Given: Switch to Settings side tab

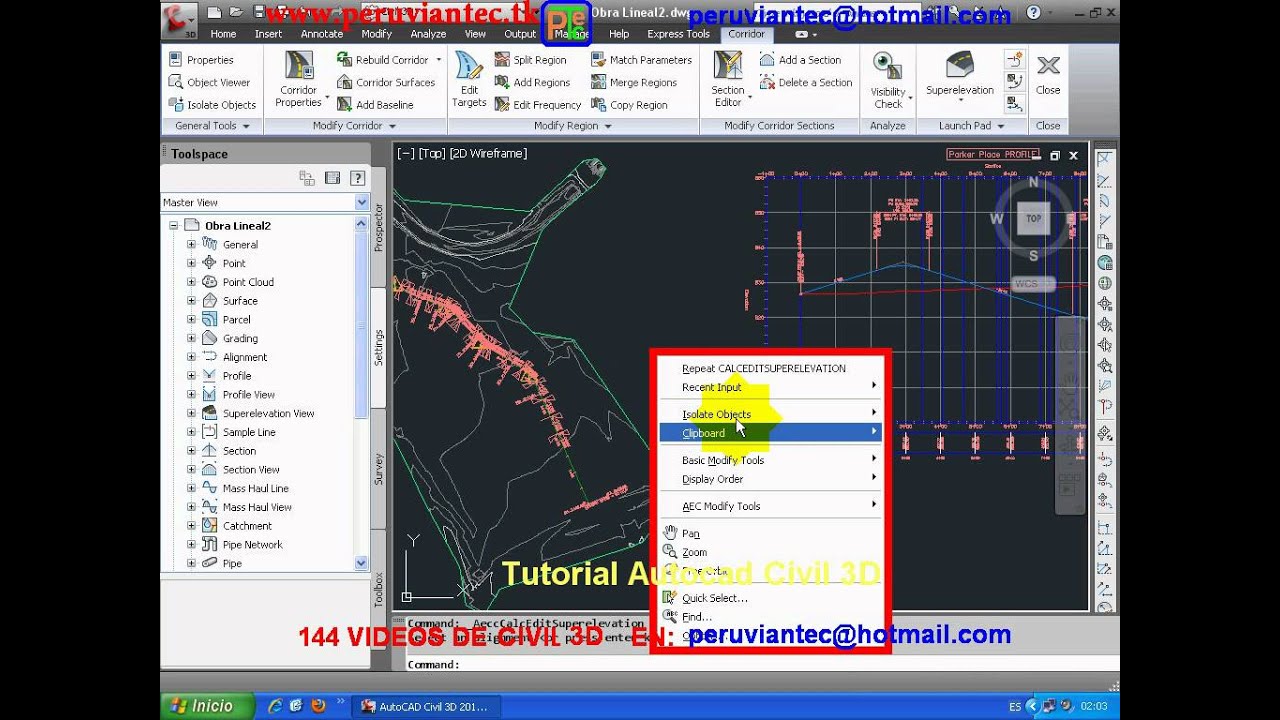Looking at the screenshot, I should [378, 347].
